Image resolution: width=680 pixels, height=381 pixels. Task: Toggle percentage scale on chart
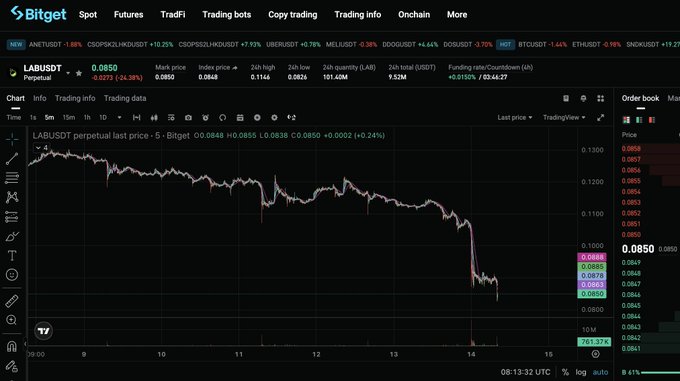565,372
